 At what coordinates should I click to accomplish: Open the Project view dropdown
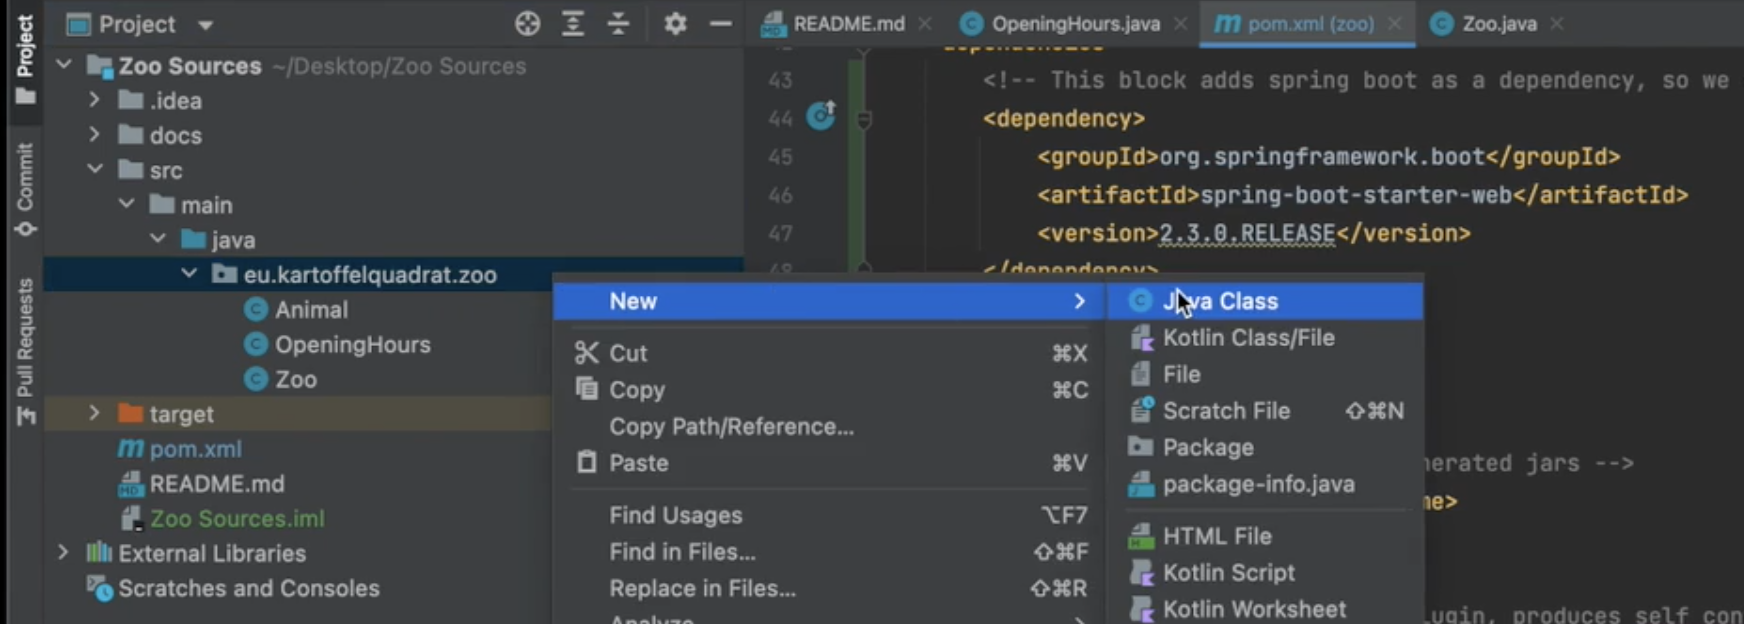(x=205, y=25)
